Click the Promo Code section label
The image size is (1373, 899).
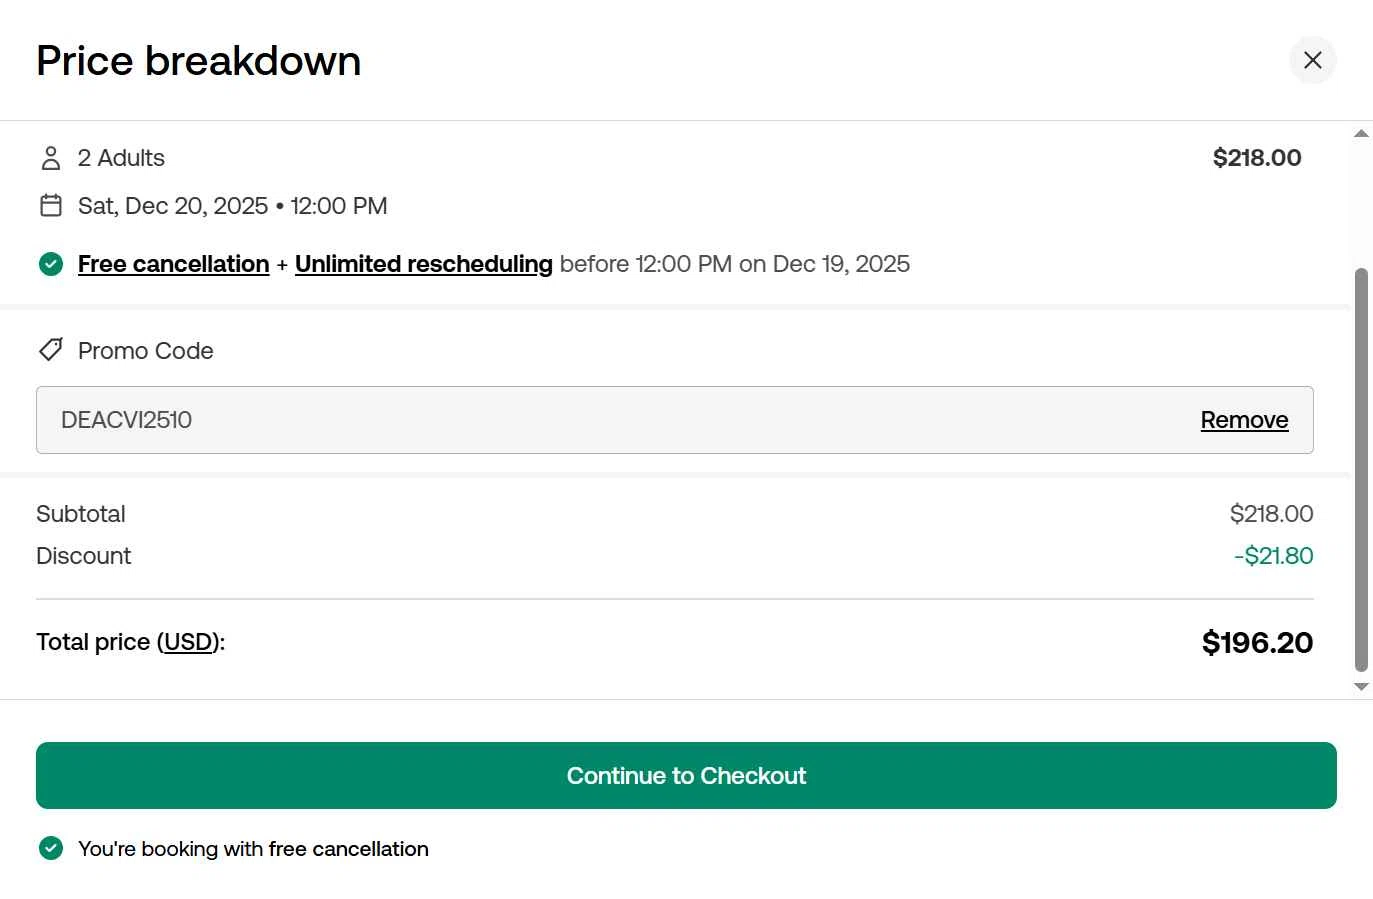pyautogui.click(x=146, y=351)
